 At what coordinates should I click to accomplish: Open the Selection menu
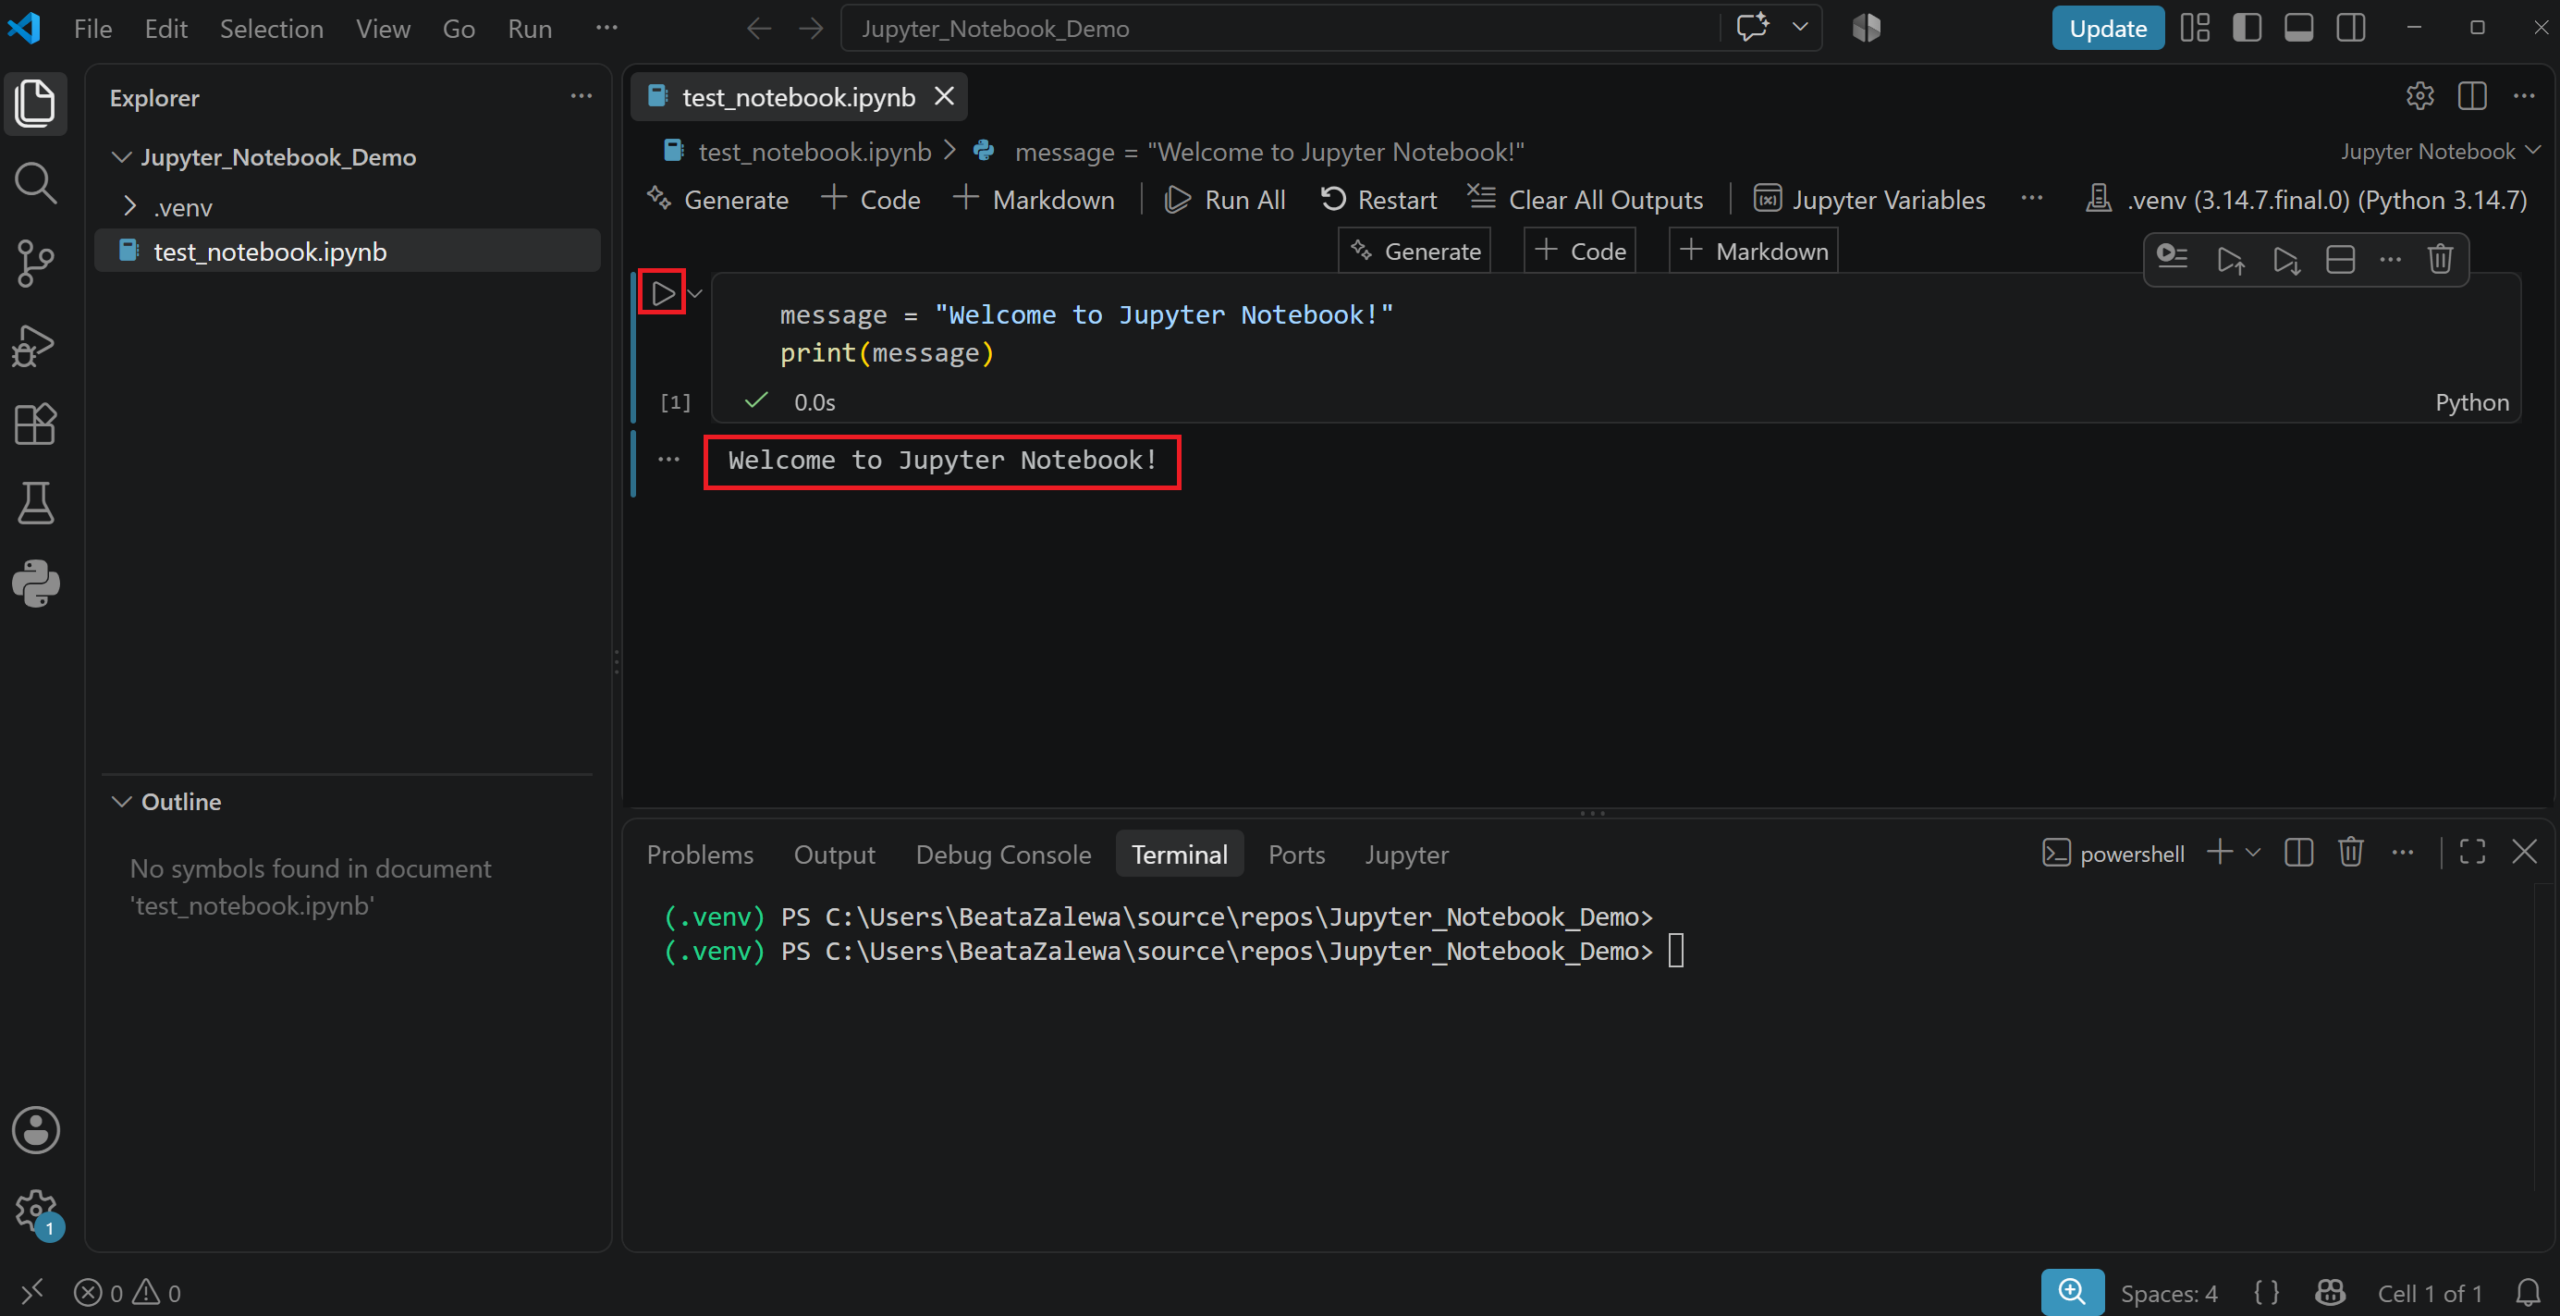coord(271,28)
